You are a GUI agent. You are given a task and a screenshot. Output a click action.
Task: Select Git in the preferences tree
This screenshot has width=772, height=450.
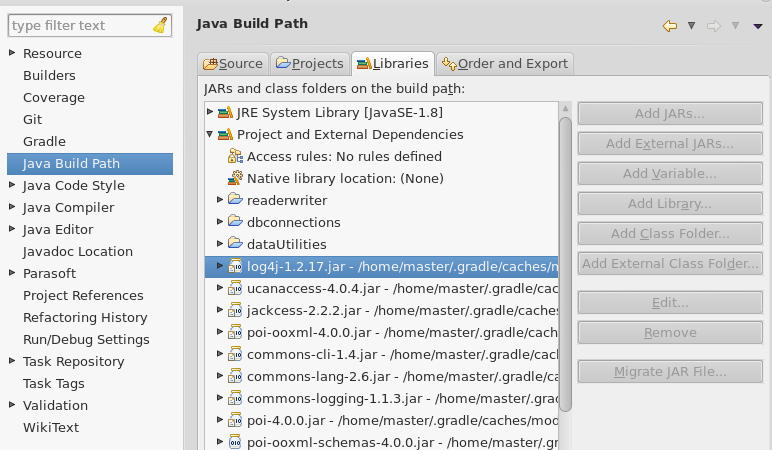coord(32,119)
